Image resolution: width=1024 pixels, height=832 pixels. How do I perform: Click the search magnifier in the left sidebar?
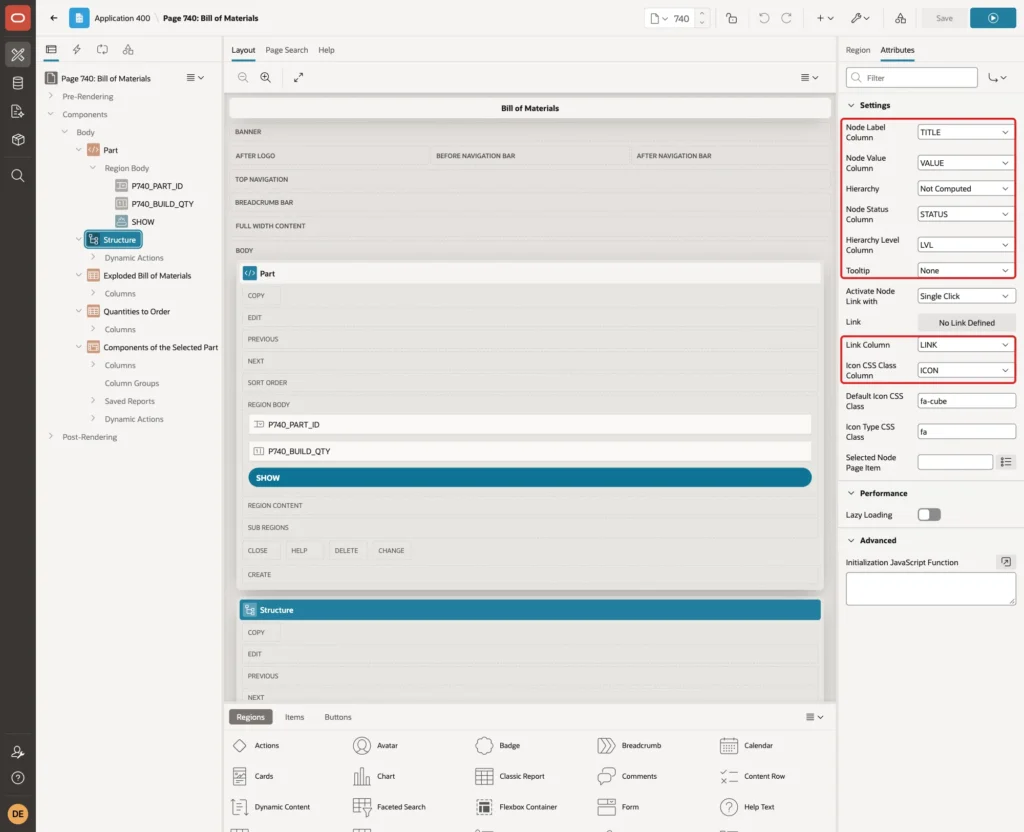click(18, 176)
